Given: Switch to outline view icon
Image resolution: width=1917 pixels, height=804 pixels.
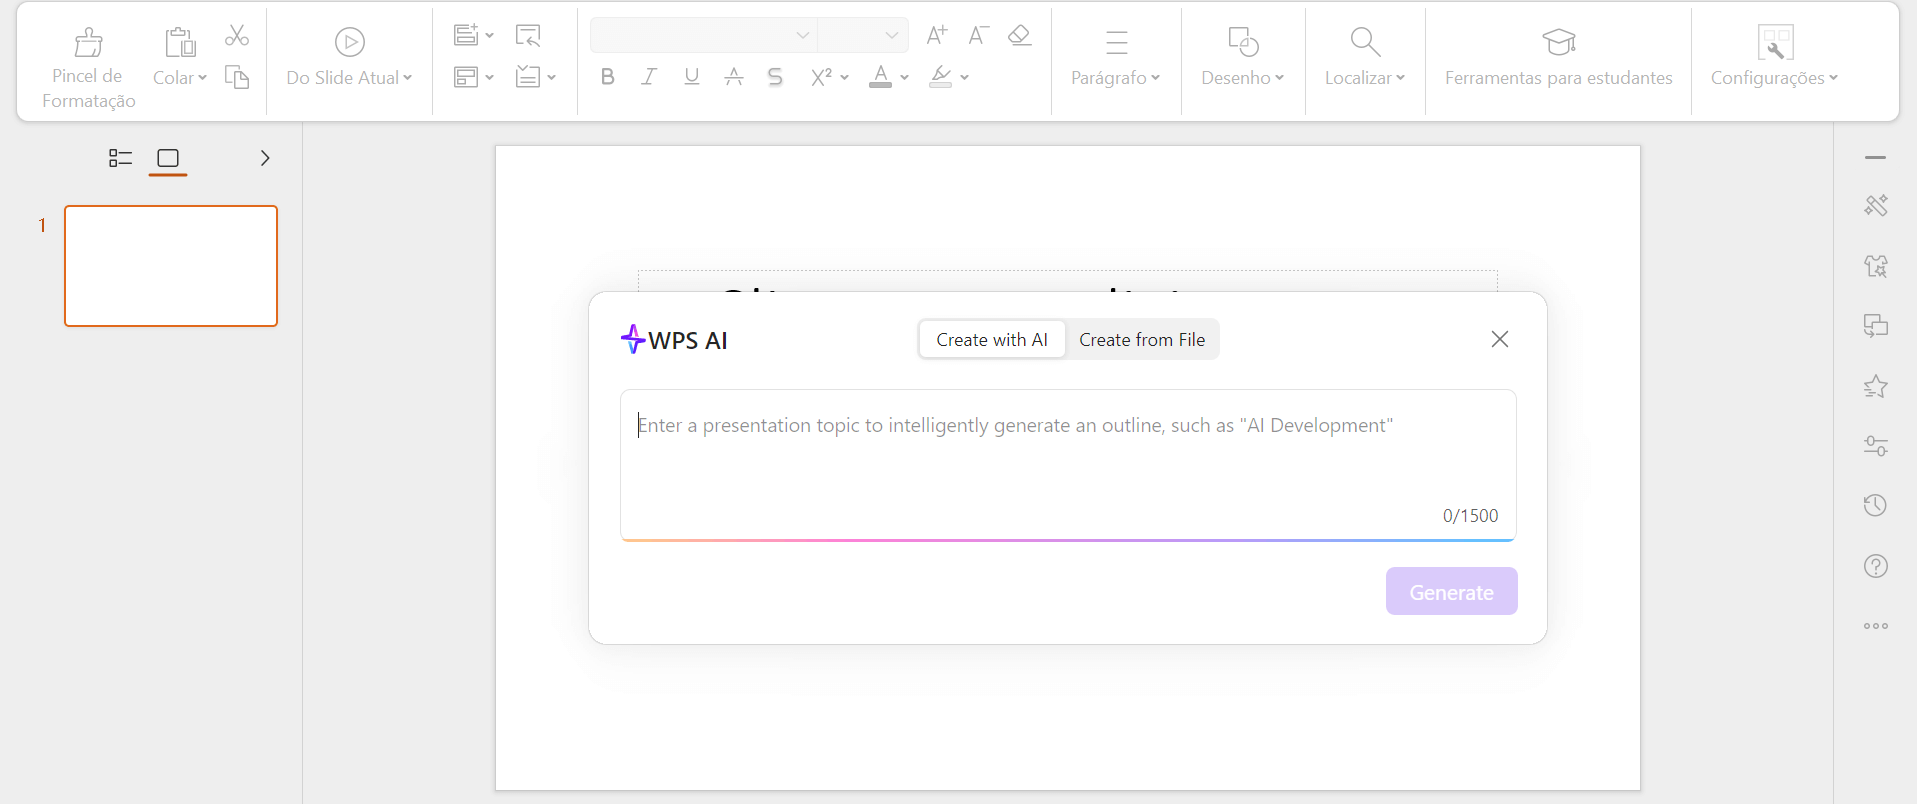Looking at the screenshot, I should (x=120, y=158).
